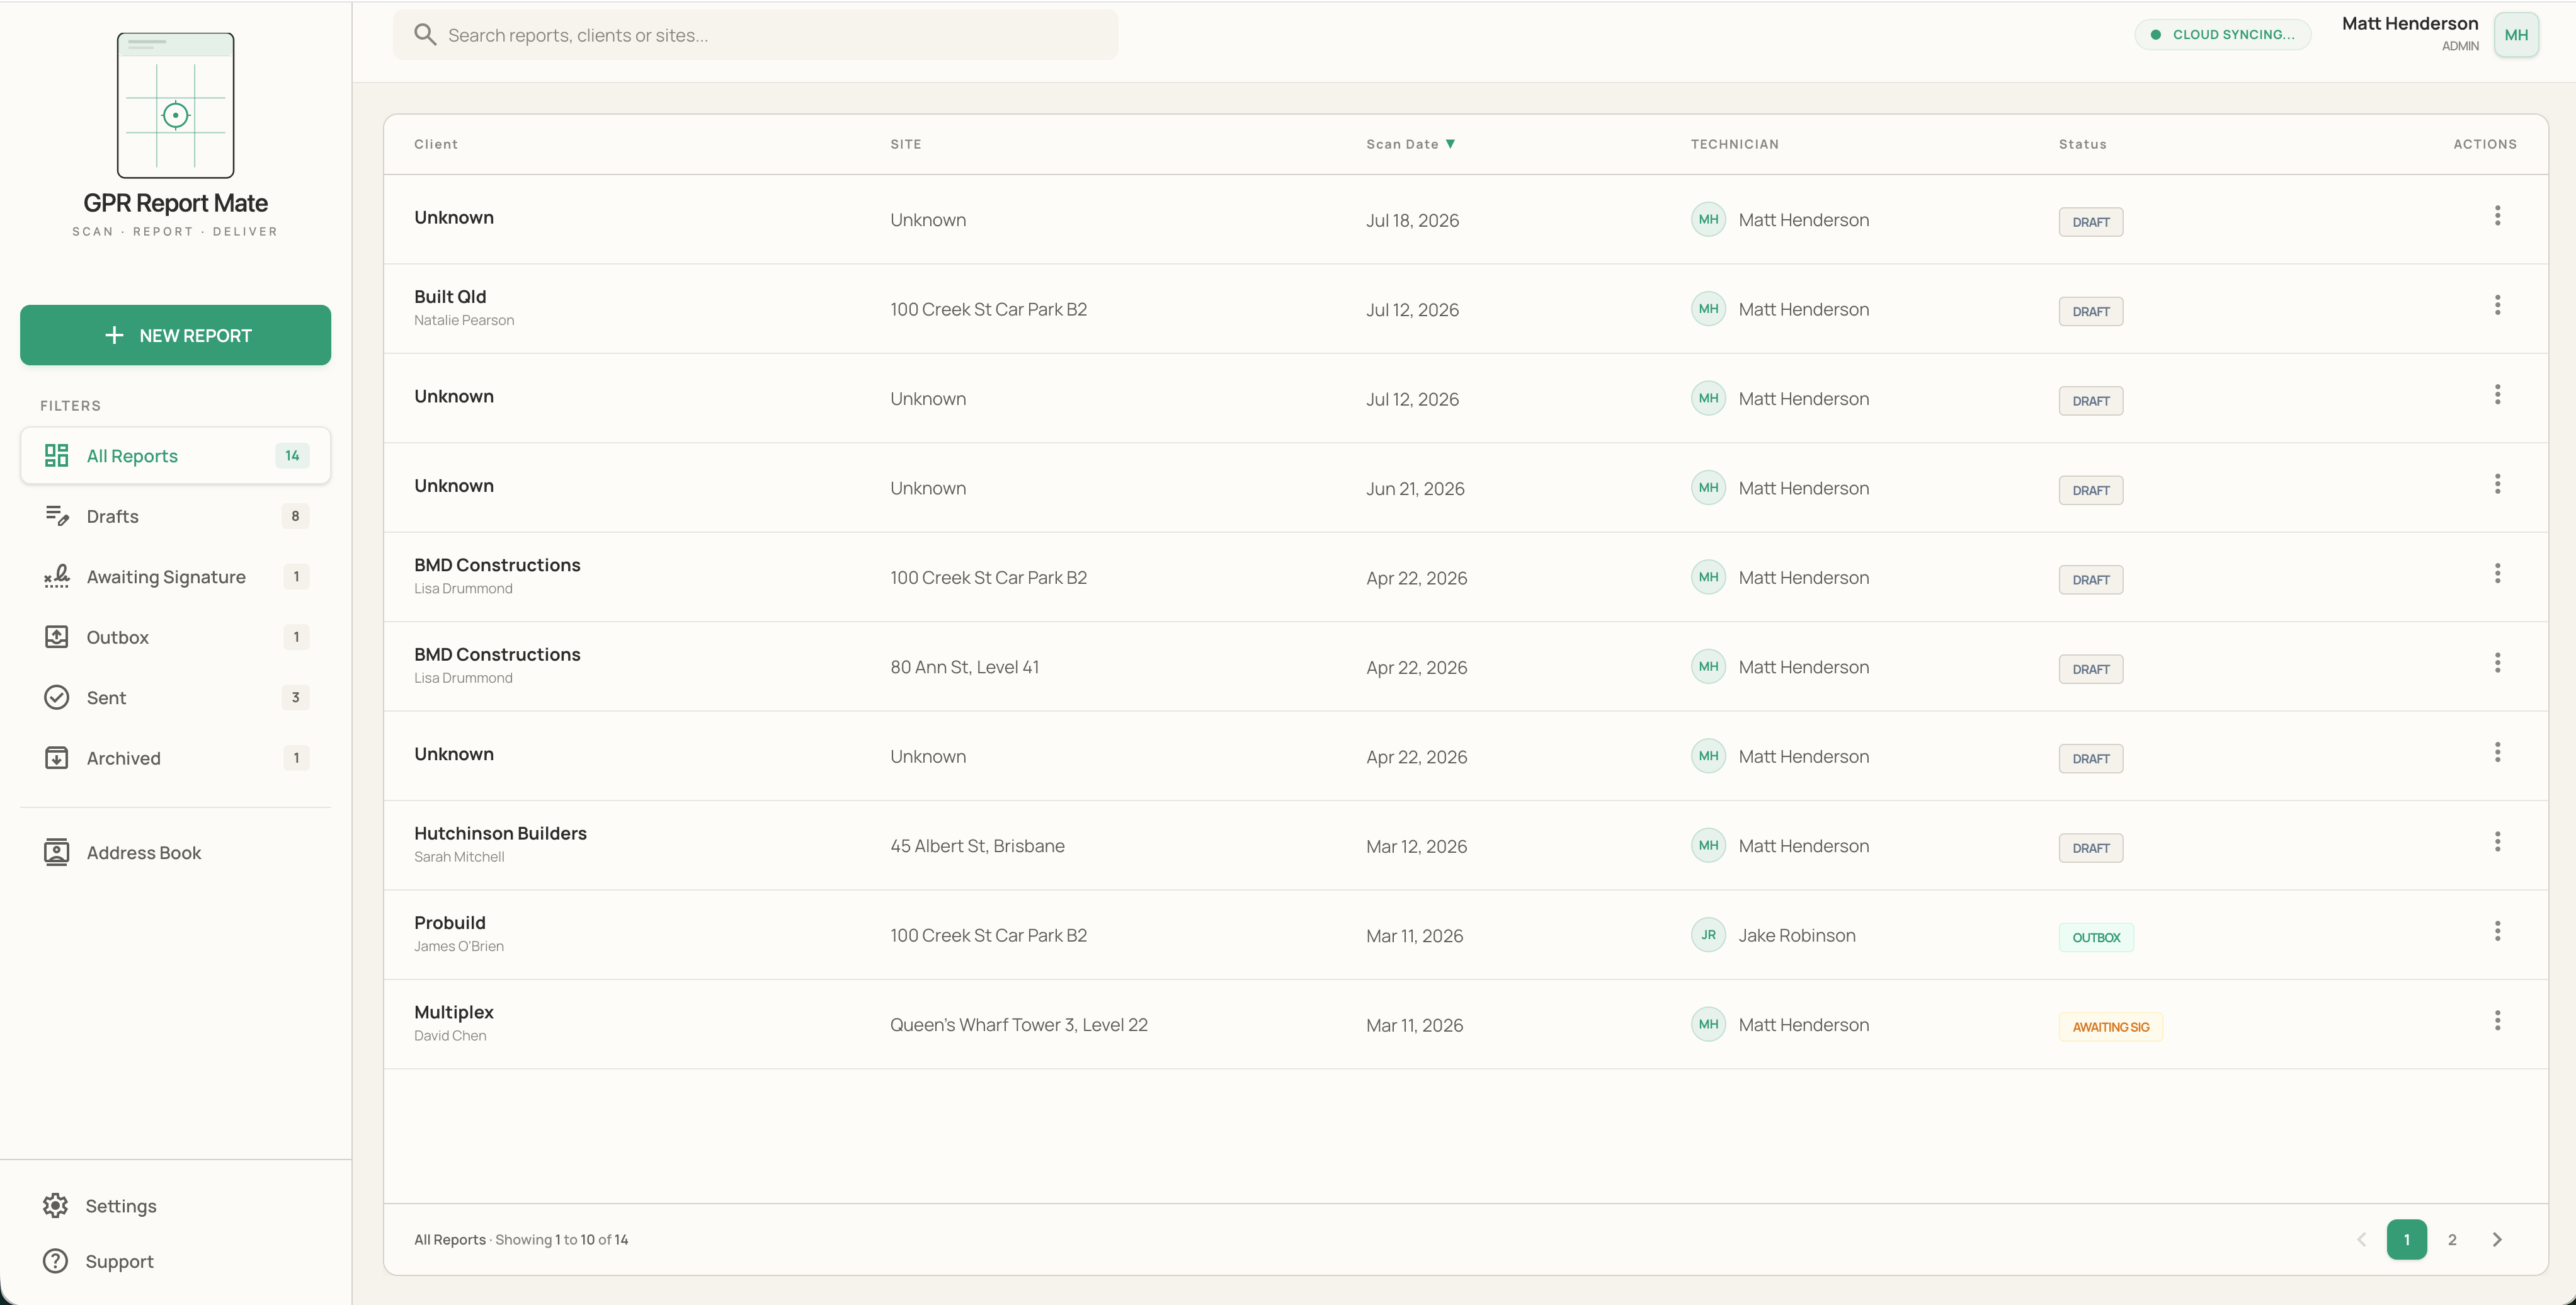Click the Awaiting Sig badge on Multiplex

2110,1027
